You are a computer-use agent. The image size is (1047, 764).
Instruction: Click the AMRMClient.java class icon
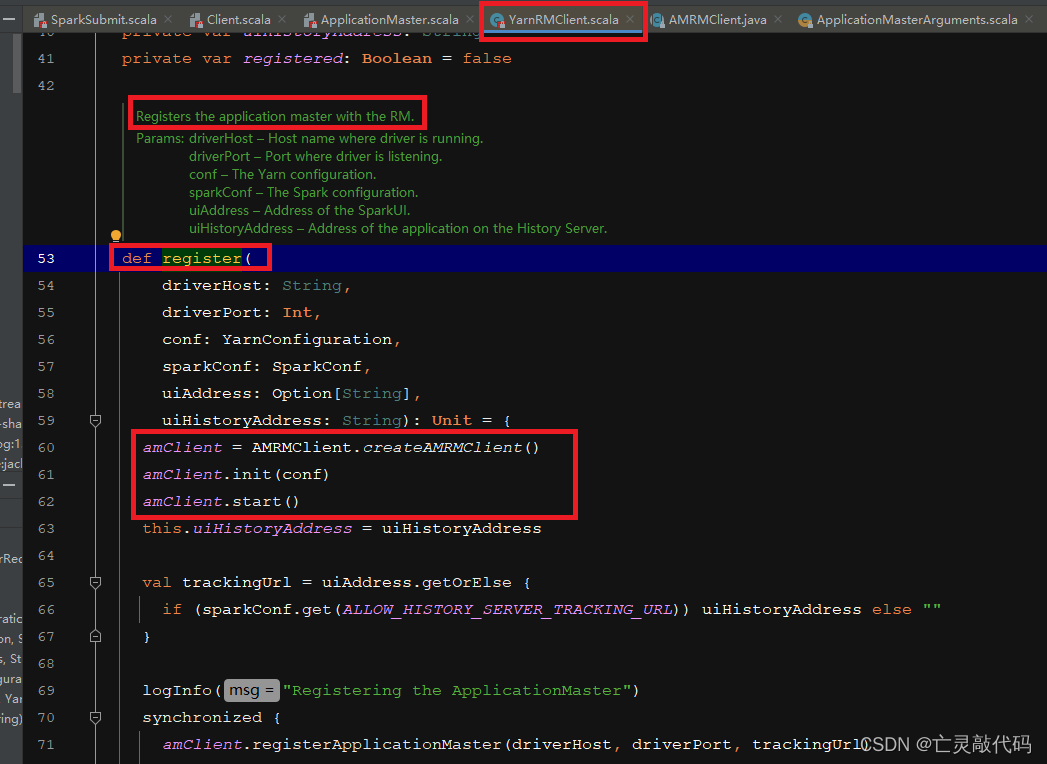pos(658,20)
